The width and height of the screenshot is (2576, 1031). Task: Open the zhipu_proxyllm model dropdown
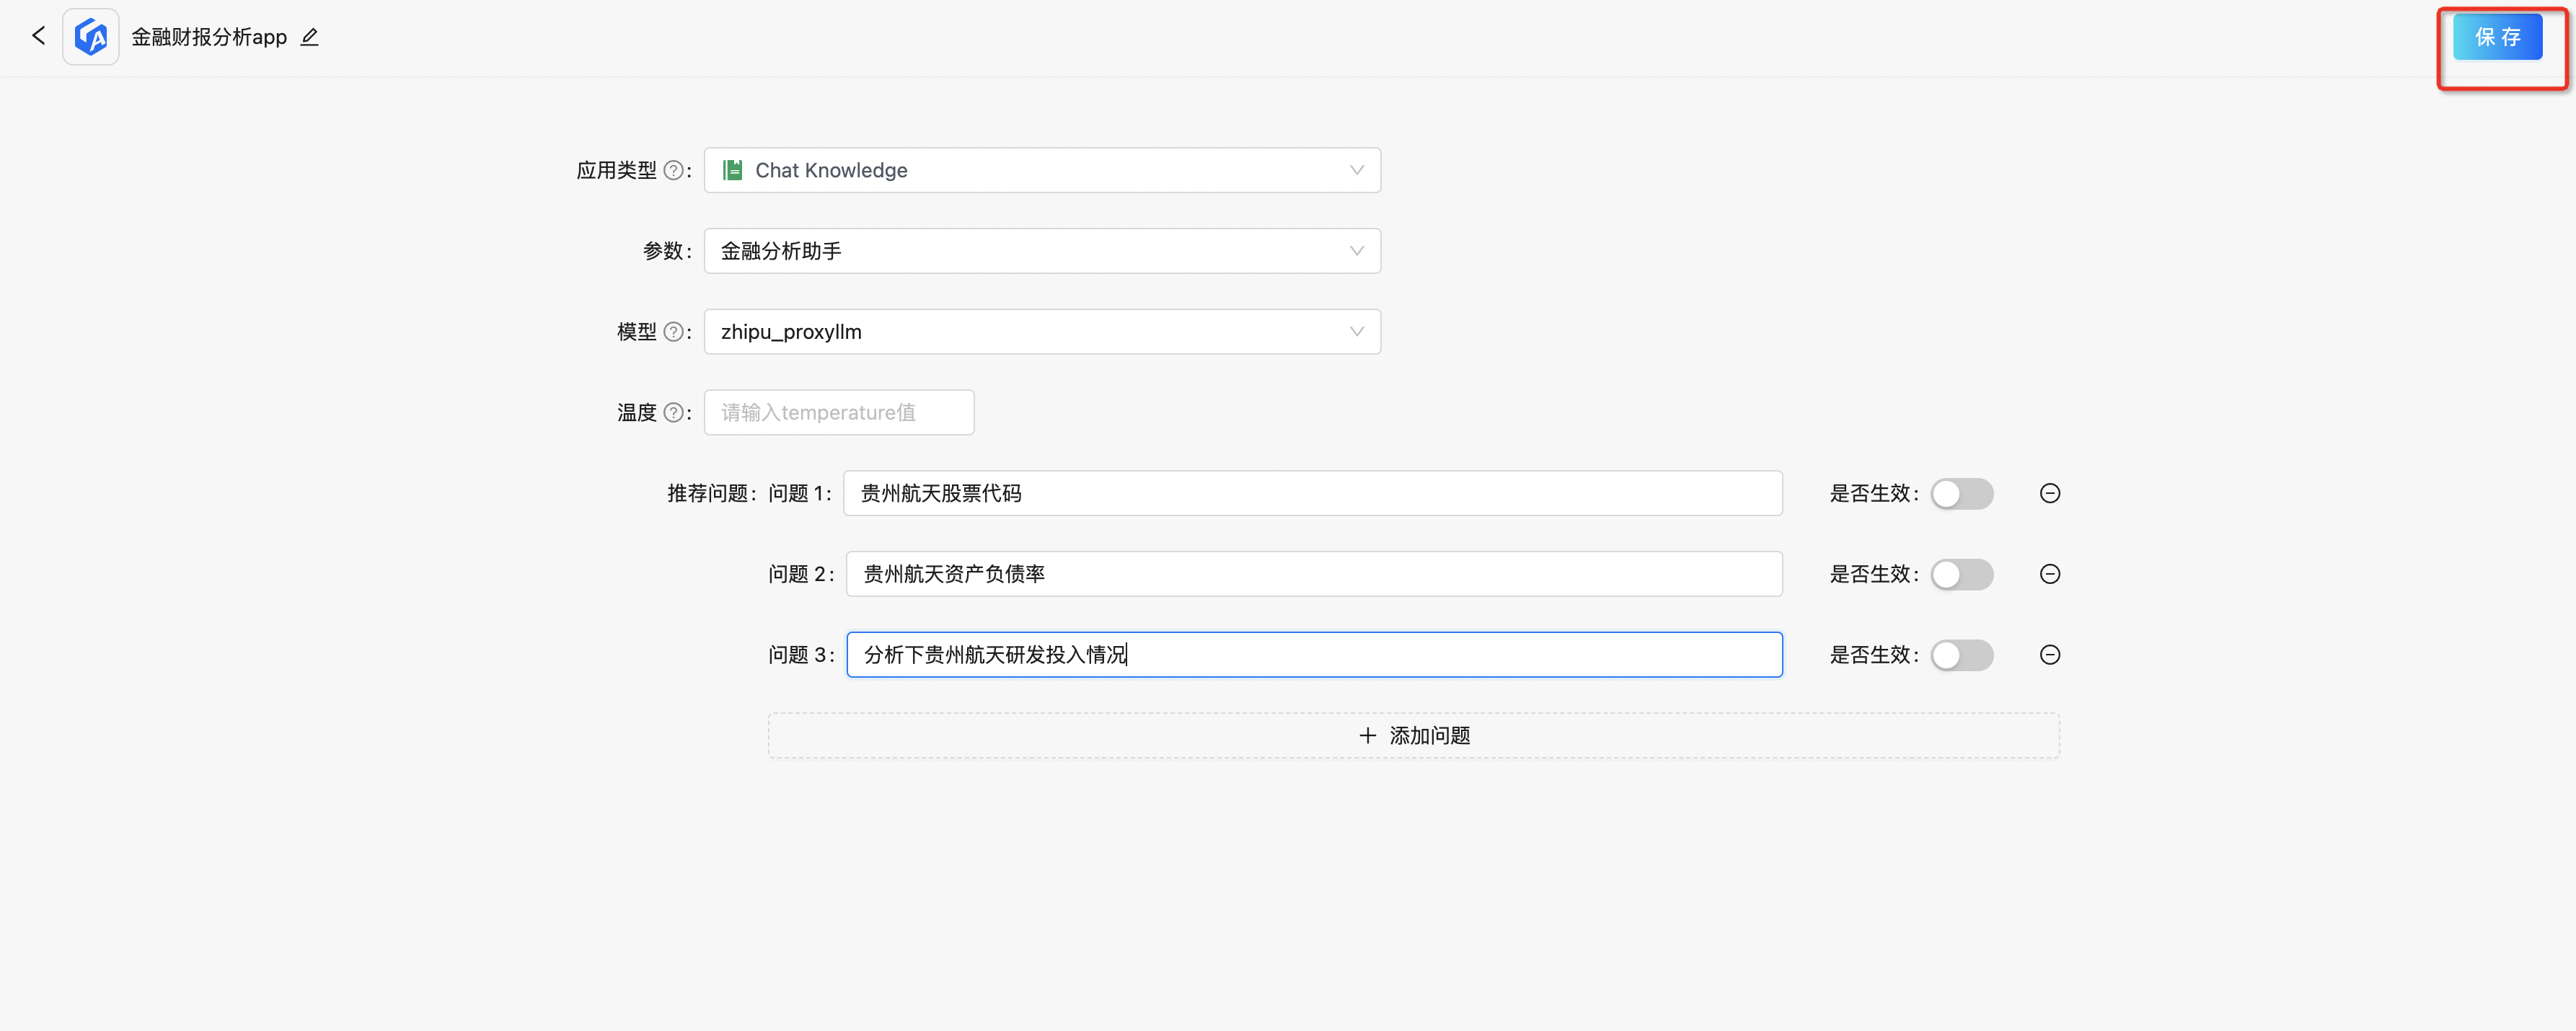(x=1041, y=332)
